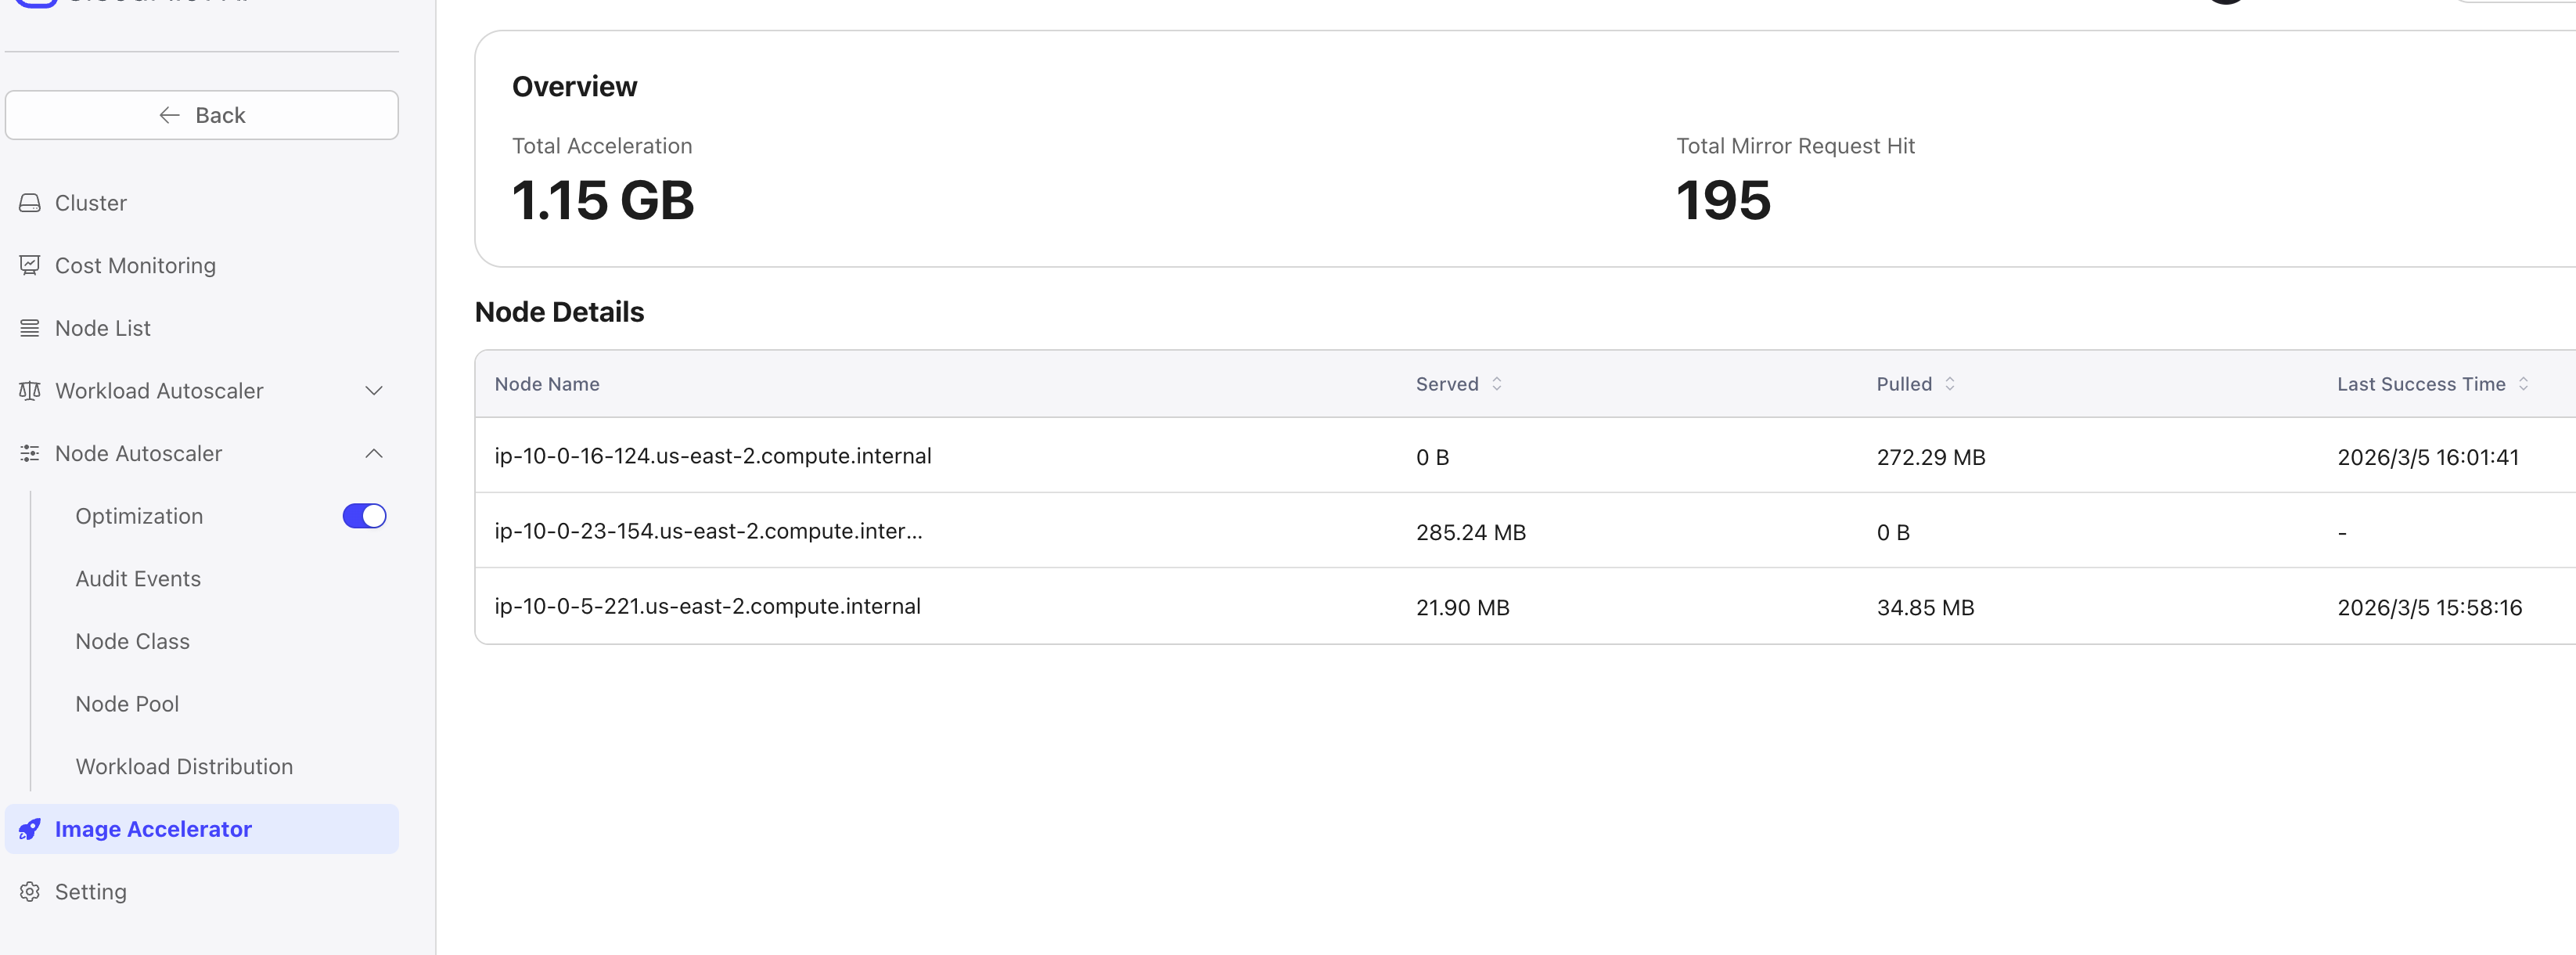The image size is (2576, 955).
Task: Click the Node Autoscaler sliders icon
Action: click(30, 453)
